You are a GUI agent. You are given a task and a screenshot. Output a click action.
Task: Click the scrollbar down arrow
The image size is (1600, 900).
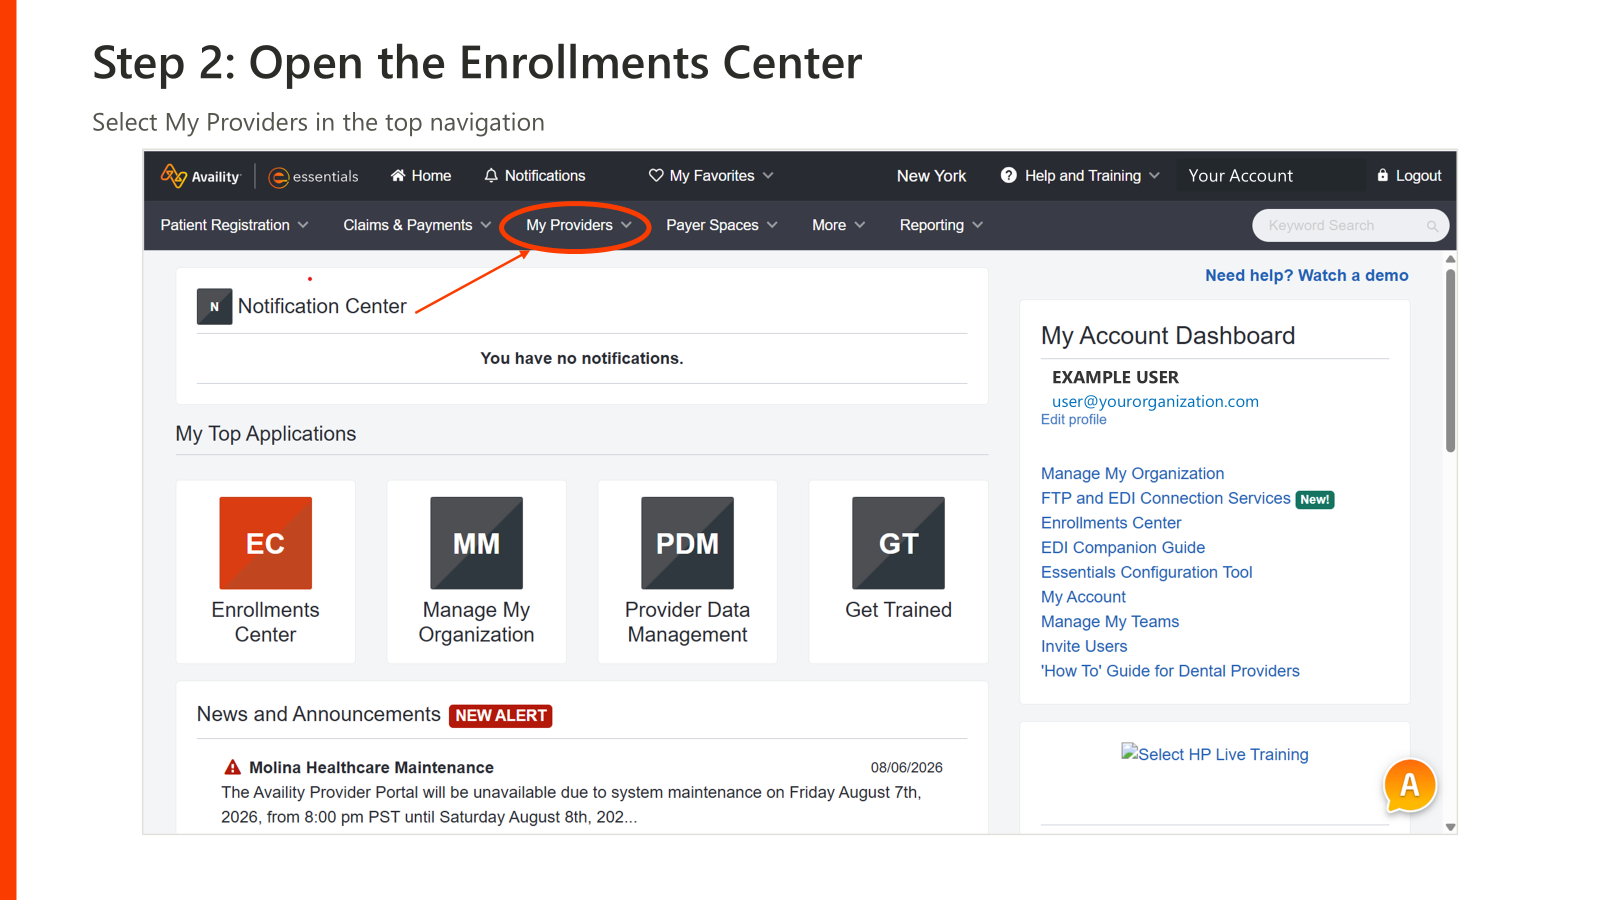coord(1450,827)
